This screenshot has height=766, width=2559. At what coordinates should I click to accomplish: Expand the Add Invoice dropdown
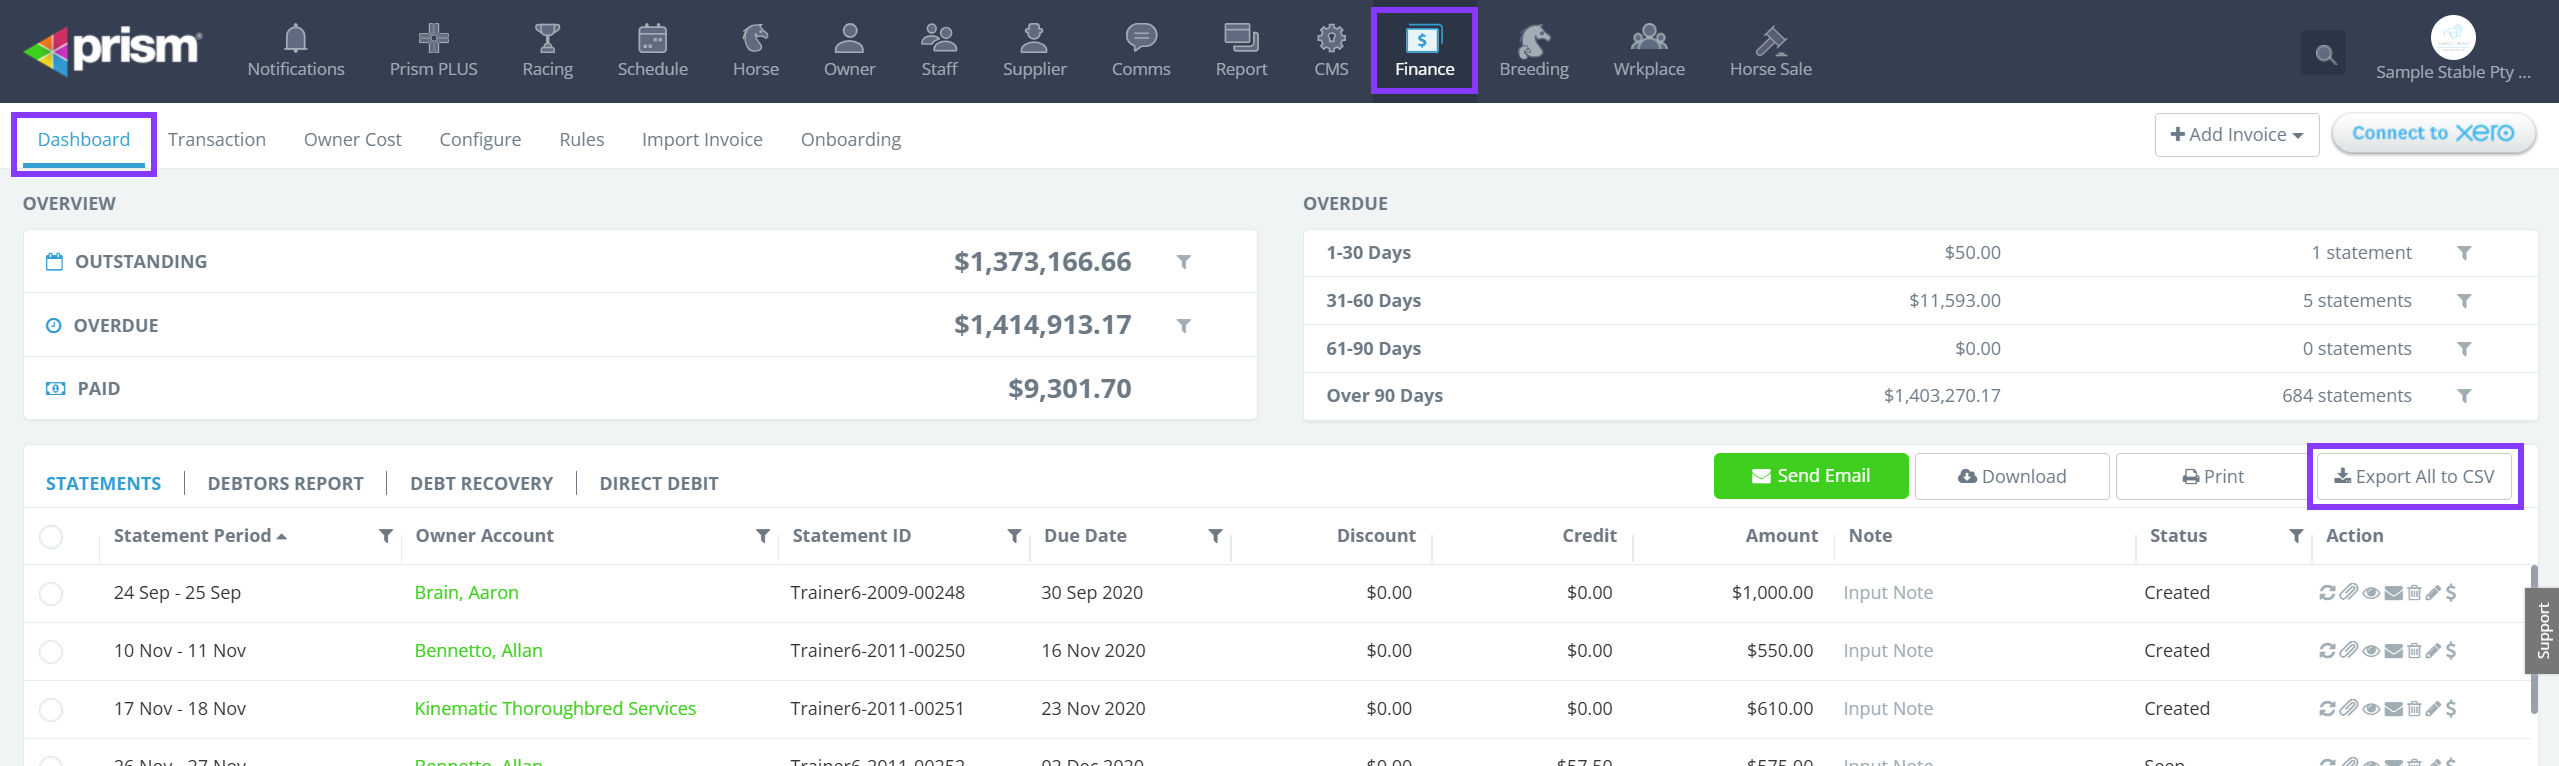(2236, 135)
